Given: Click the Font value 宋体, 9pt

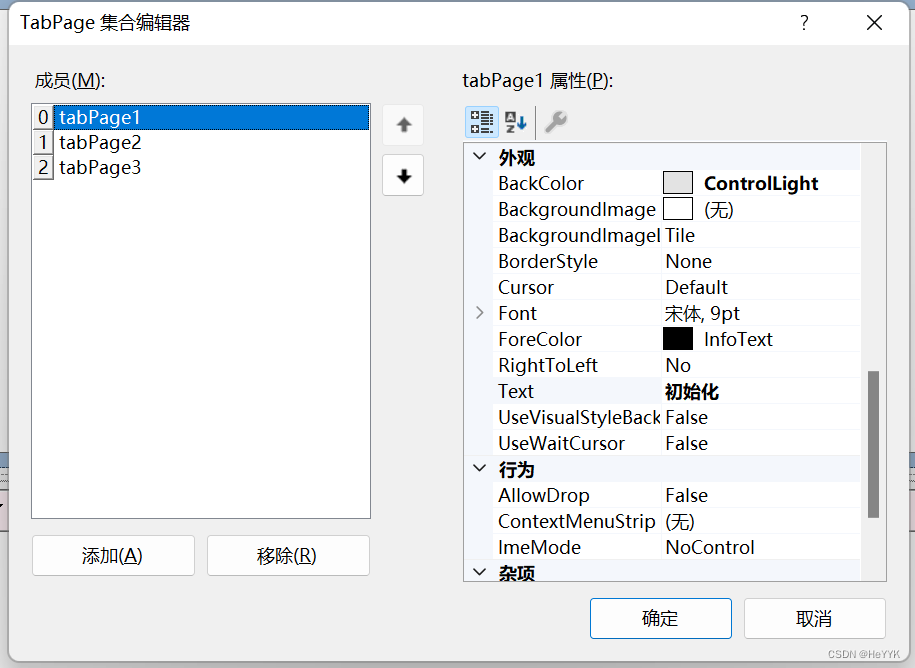Looking at the screenshot, I should [x=702, y=313].
